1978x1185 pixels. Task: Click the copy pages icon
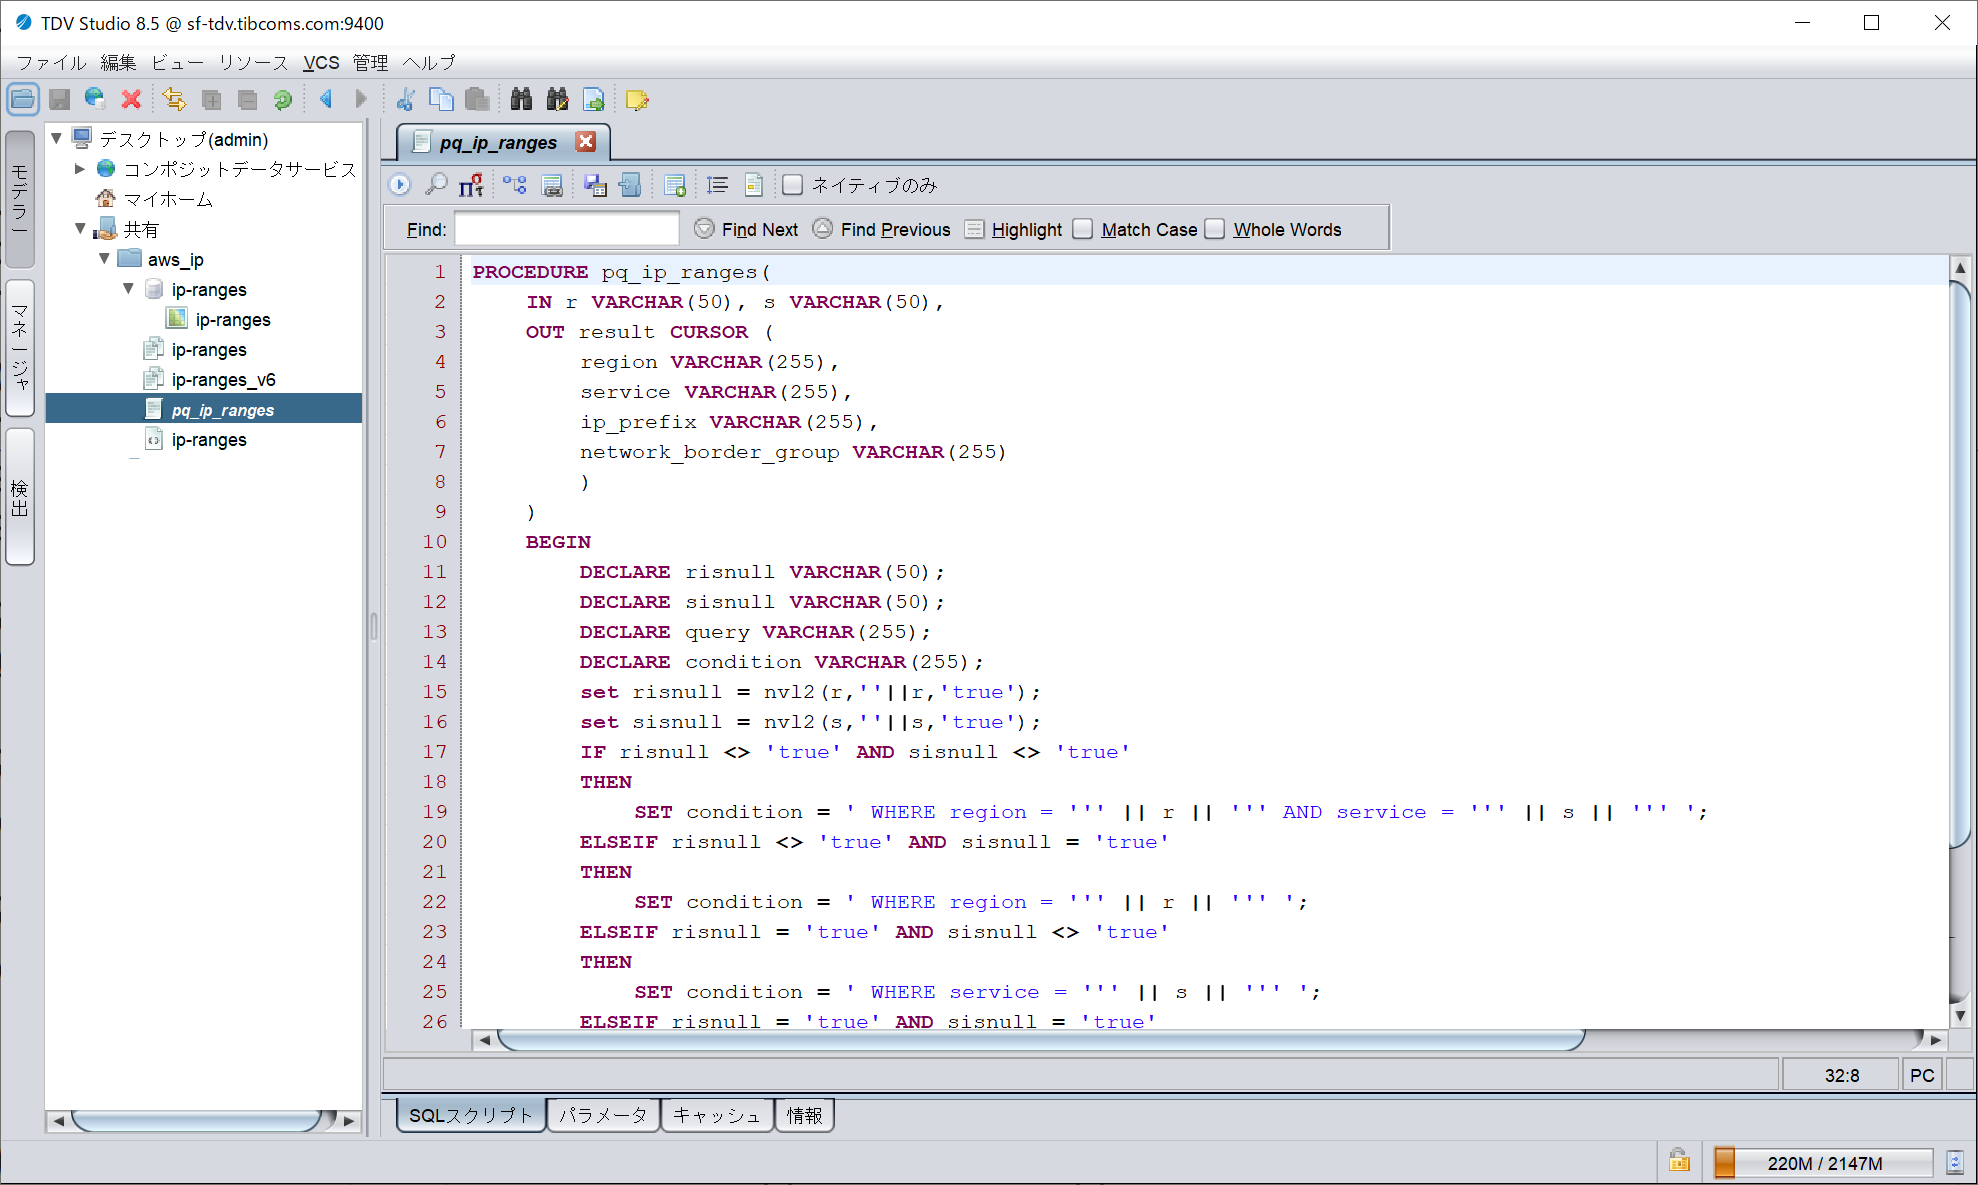(x=441, y=99)
